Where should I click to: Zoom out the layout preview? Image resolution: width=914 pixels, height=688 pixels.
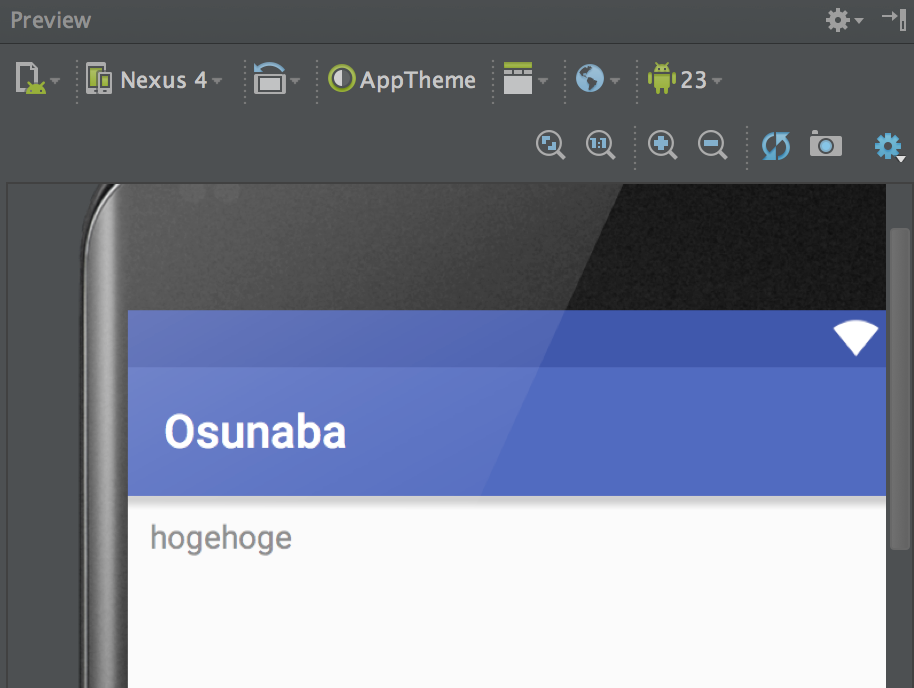712,145
